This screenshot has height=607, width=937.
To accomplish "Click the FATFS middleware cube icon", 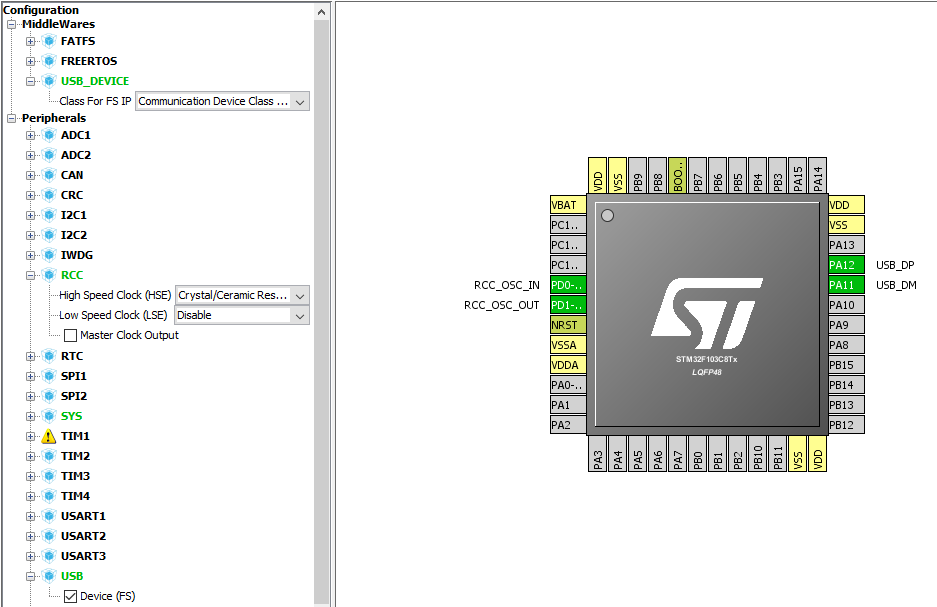I will (x=50, y=41).
